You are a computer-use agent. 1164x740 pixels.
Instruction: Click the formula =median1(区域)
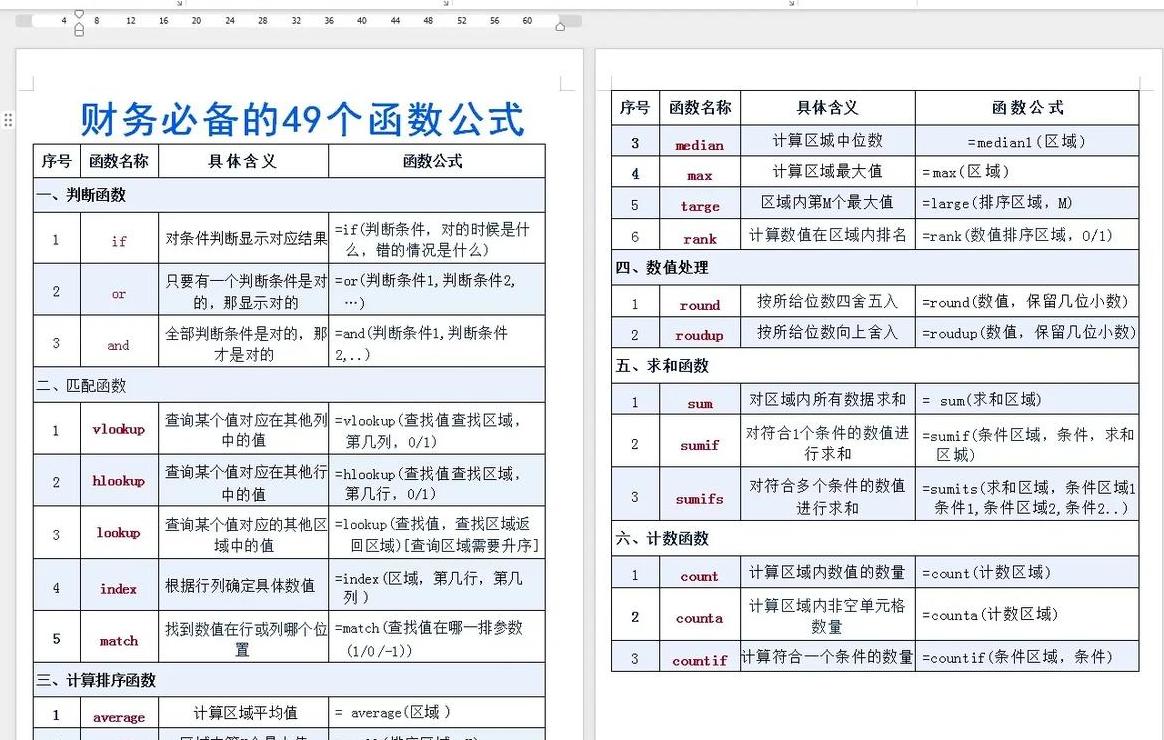[1027, 141]
